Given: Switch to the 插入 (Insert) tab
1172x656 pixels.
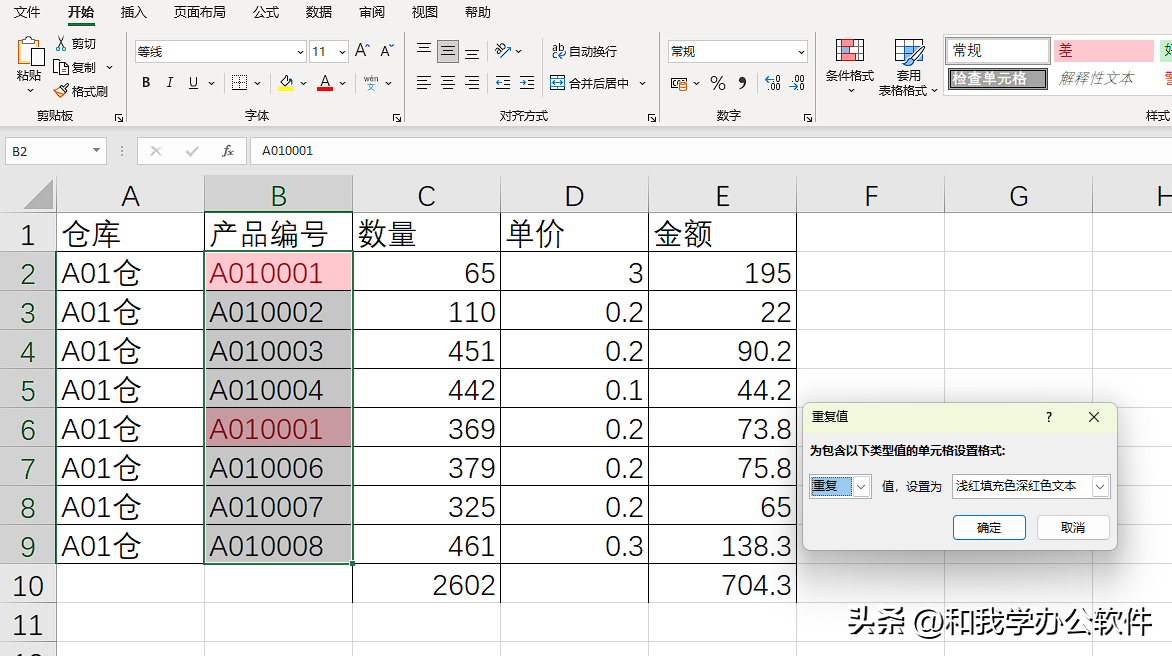Looking at the screenshot, I should point(134,12).
